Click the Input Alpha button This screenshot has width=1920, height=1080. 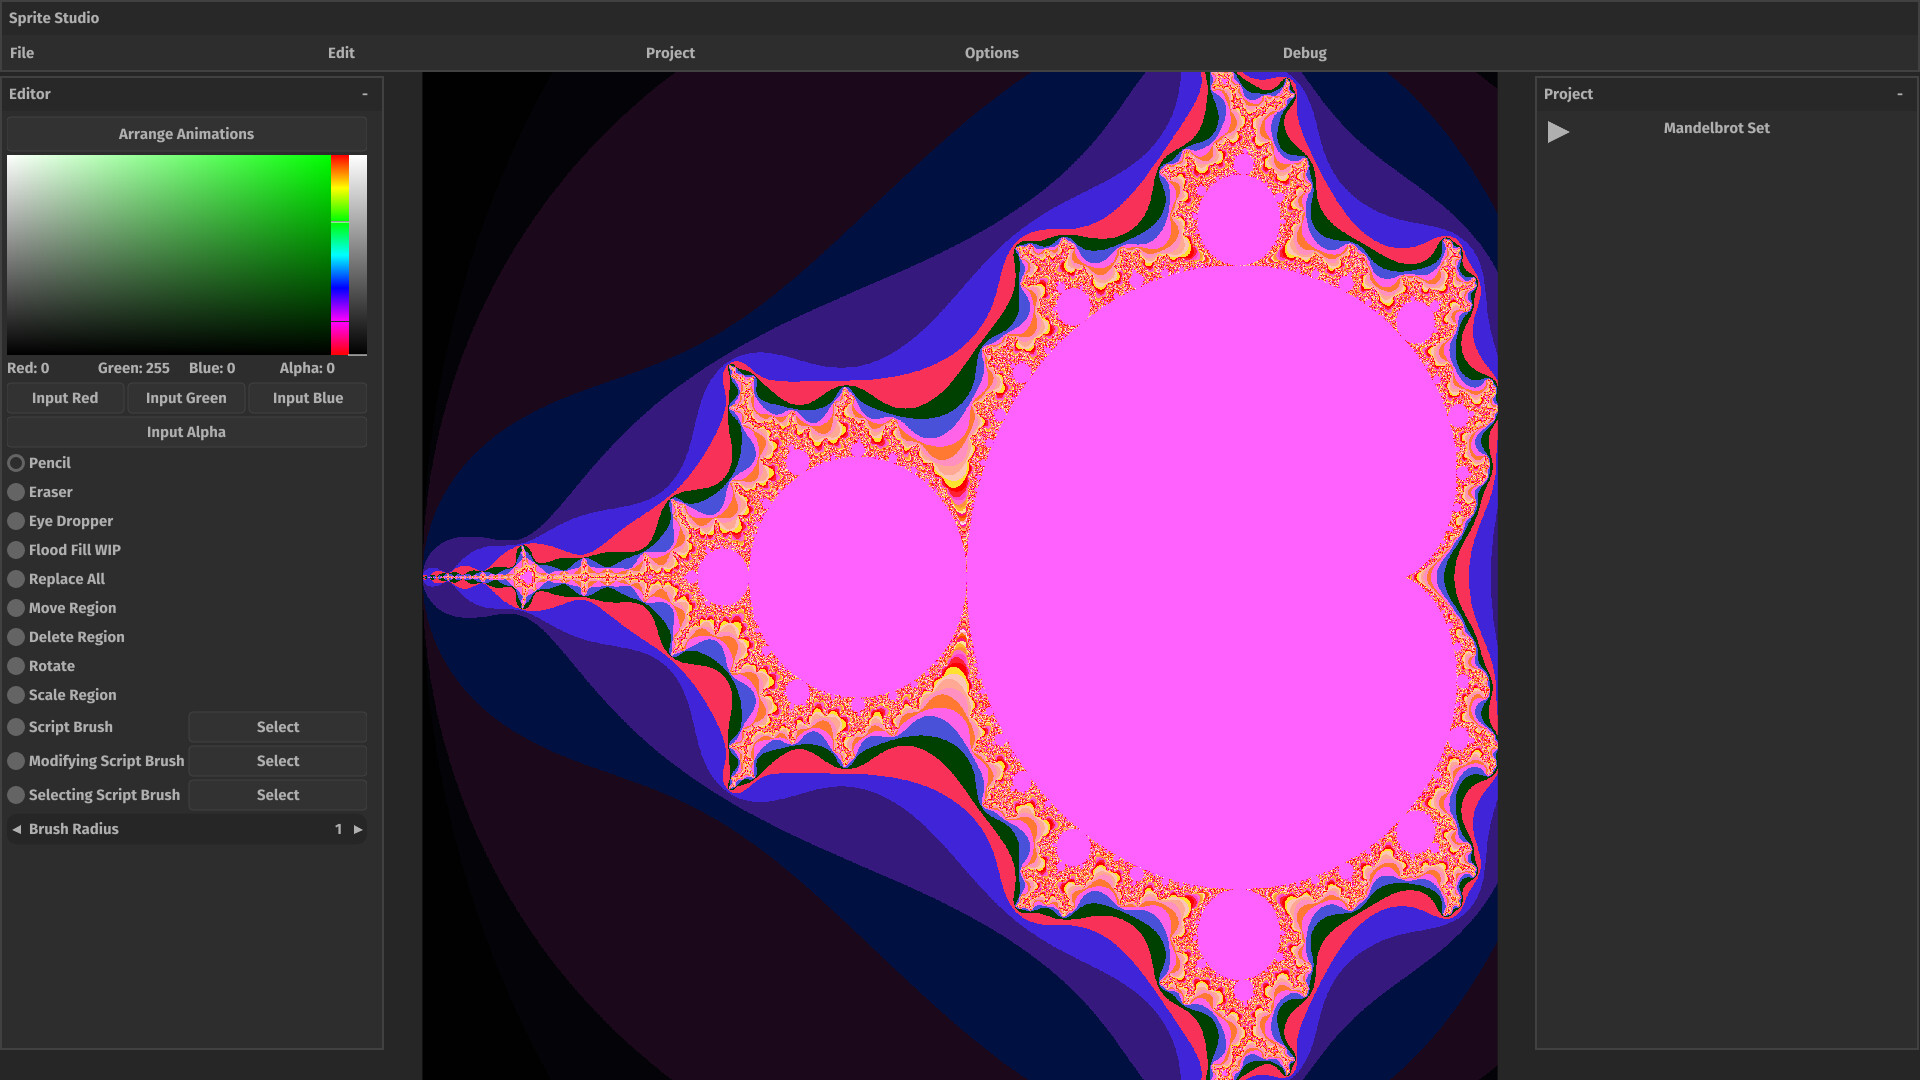pyautogui.click(x=185, y=431)
